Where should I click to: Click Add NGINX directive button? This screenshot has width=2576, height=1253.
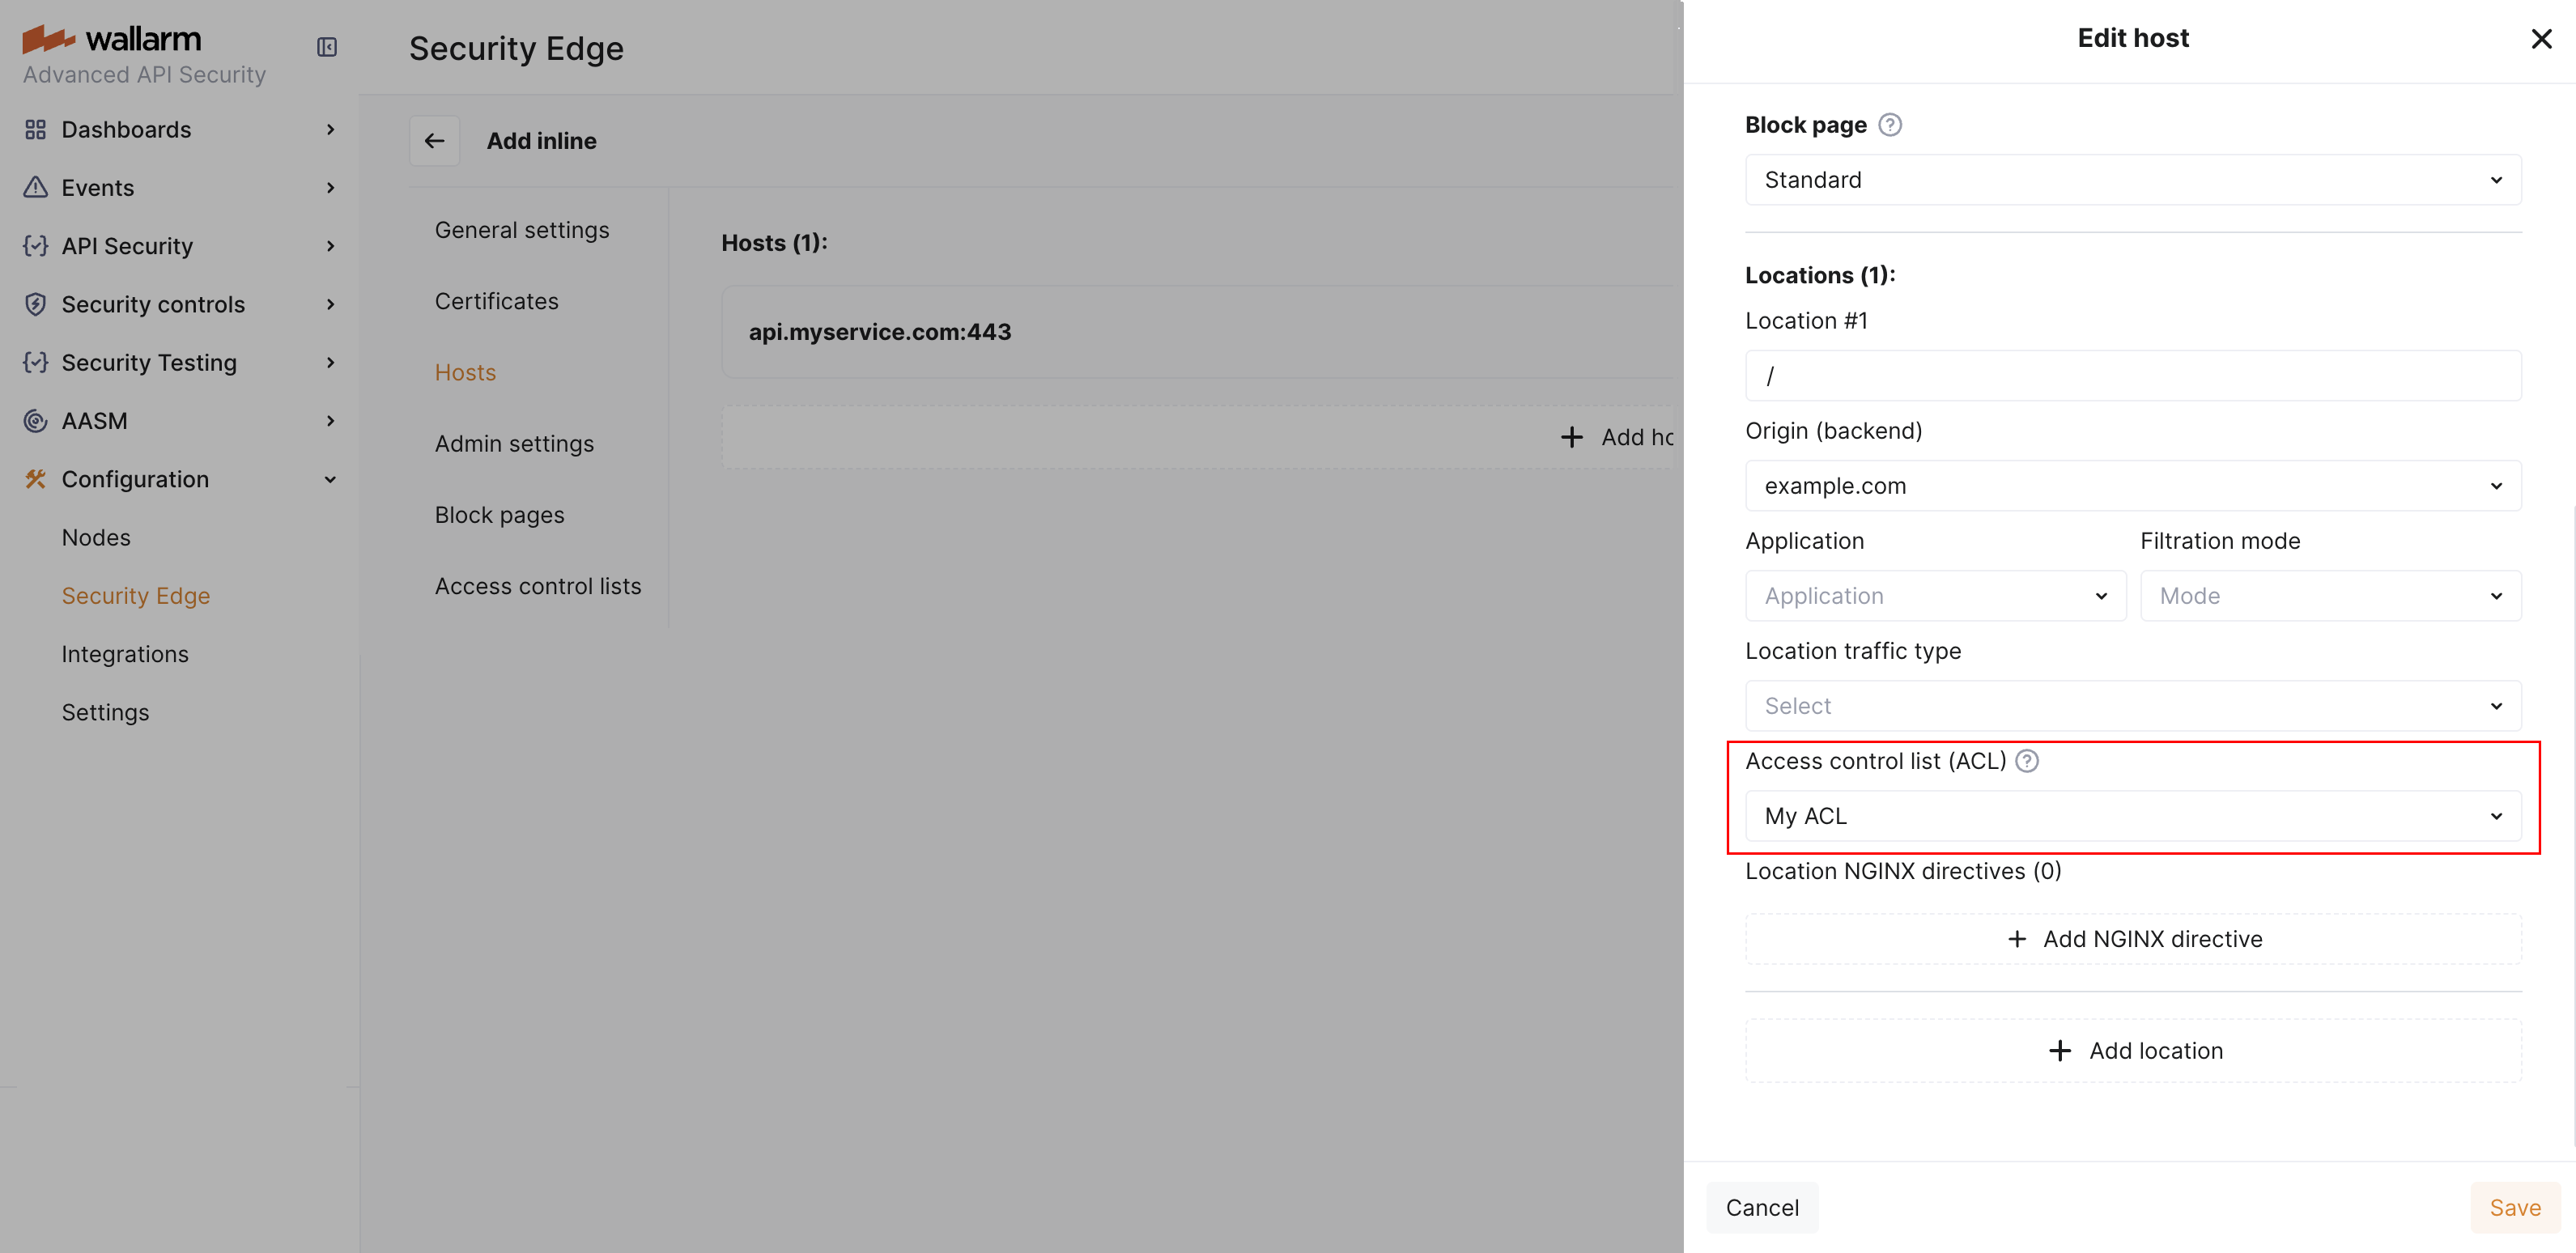[2132, 939]
